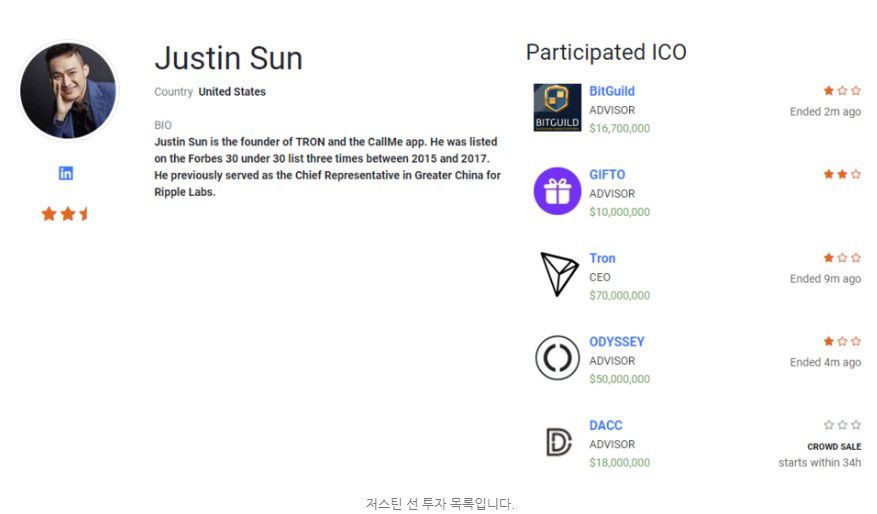Click the Tron triangle logo
The image size is (877, 514).
558,273
